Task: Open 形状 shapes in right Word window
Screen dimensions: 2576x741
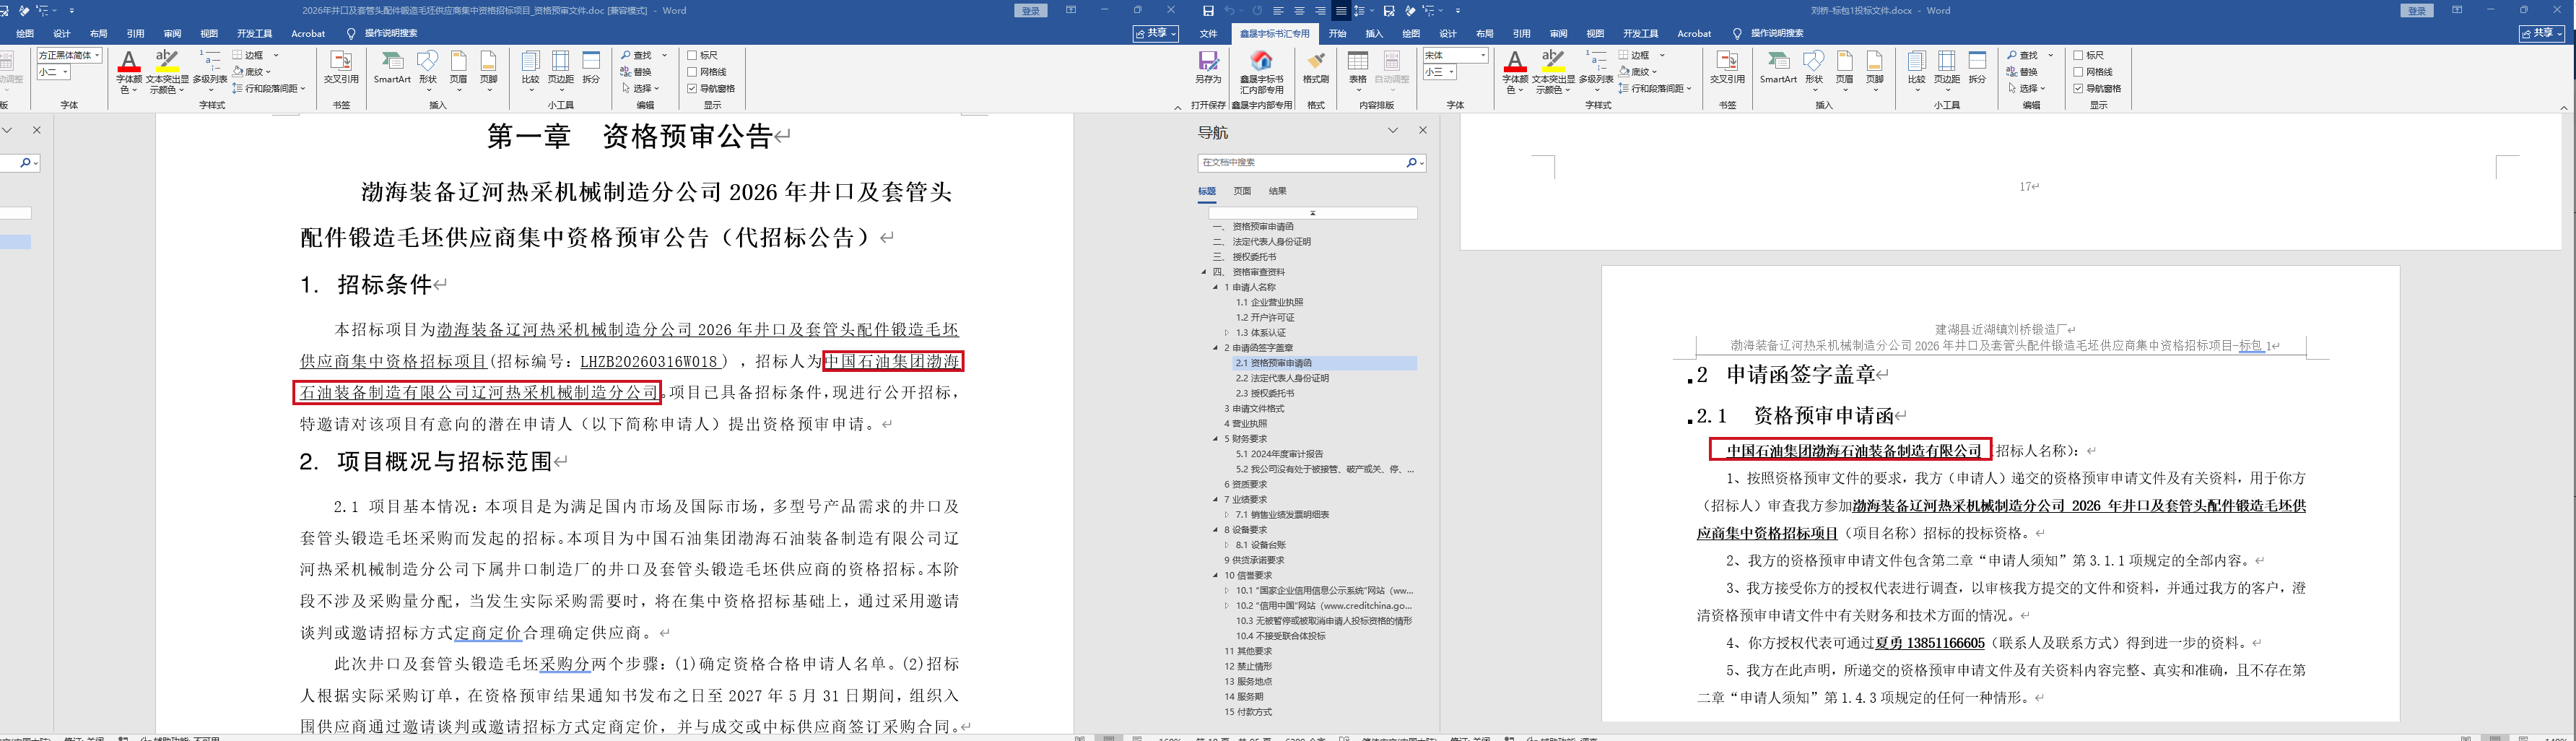Action: pyautogui.click(x=1814, y=70)
